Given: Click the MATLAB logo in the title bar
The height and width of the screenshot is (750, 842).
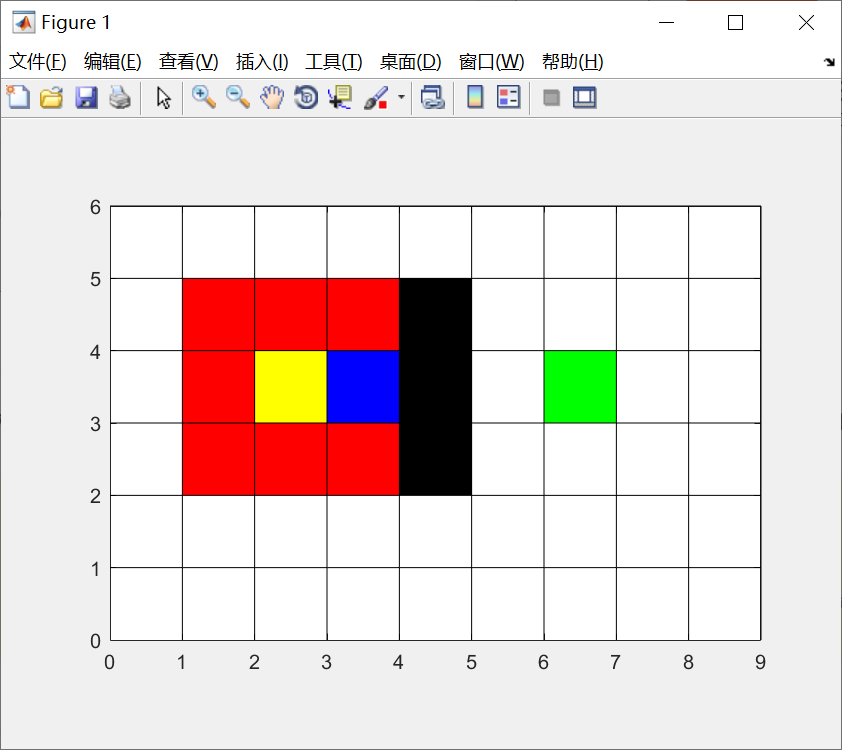Looking at the screenshot, I should click(x=24, y=23).
